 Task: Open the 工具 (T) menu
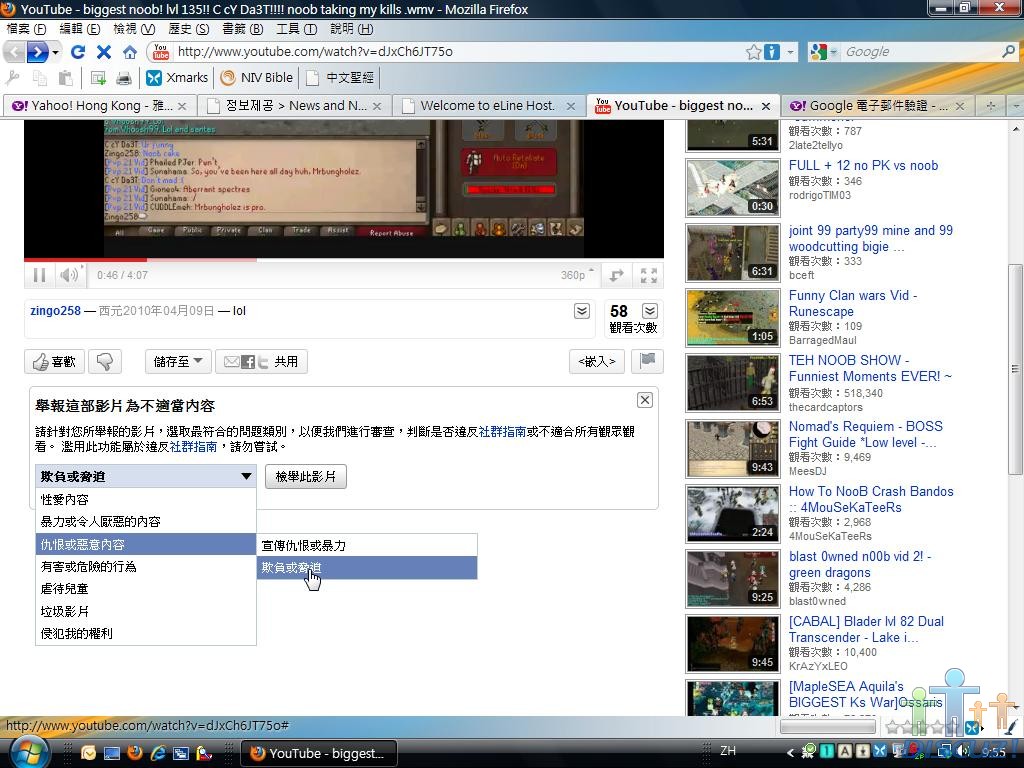296,29
